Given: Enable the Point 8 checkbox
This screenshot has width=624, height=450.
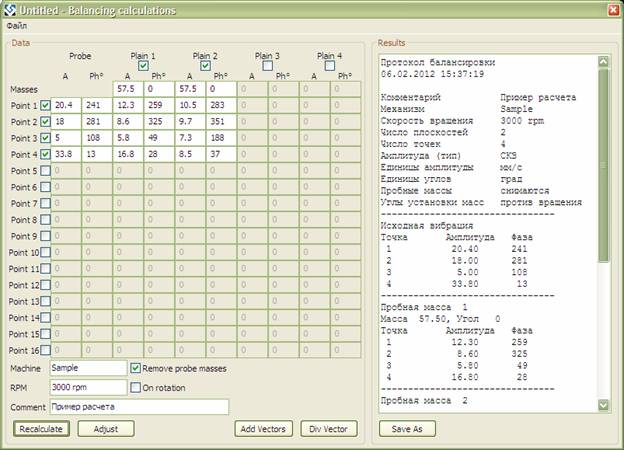Looking at the screenshot, I should [45, 220].
